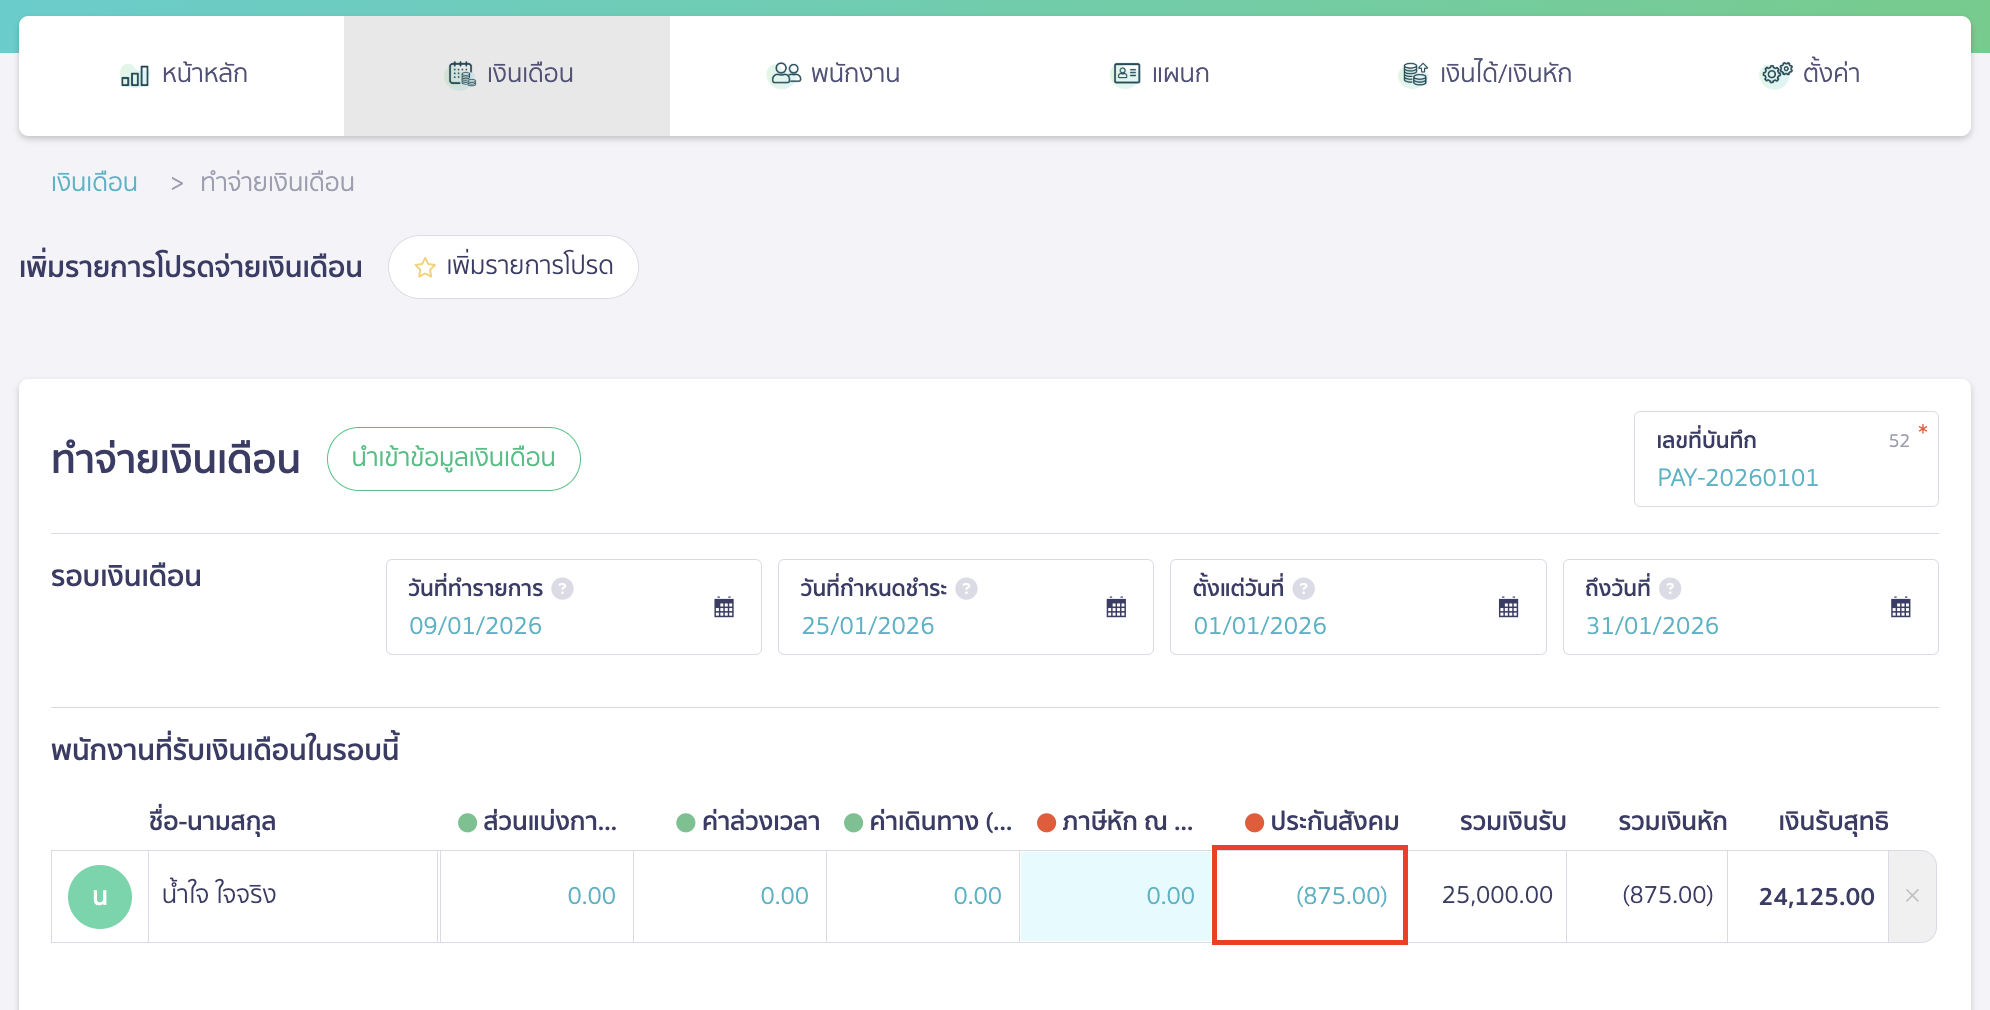Click help icon next to วันที่กำหนดชำระ
This screenshot has width=1990, height=1010.
tap(966, 588)
